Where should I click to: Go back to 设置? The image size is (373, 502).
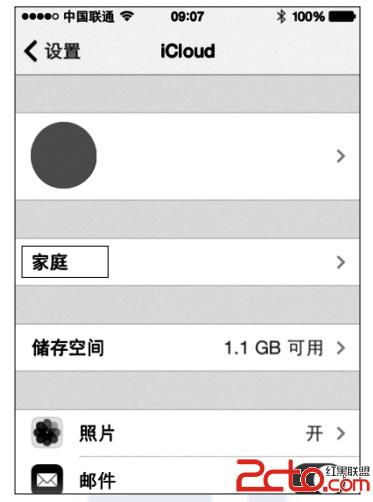click(63, 51)
